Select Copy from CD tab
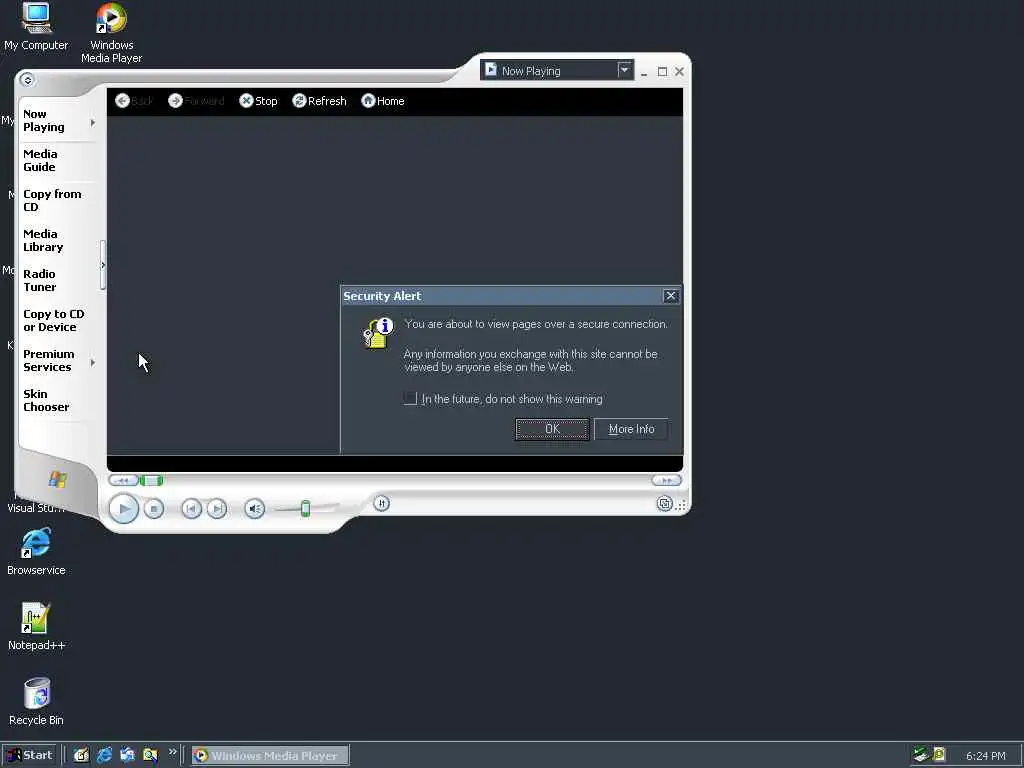Screen dimensions: 1024x768 point(52,200)
